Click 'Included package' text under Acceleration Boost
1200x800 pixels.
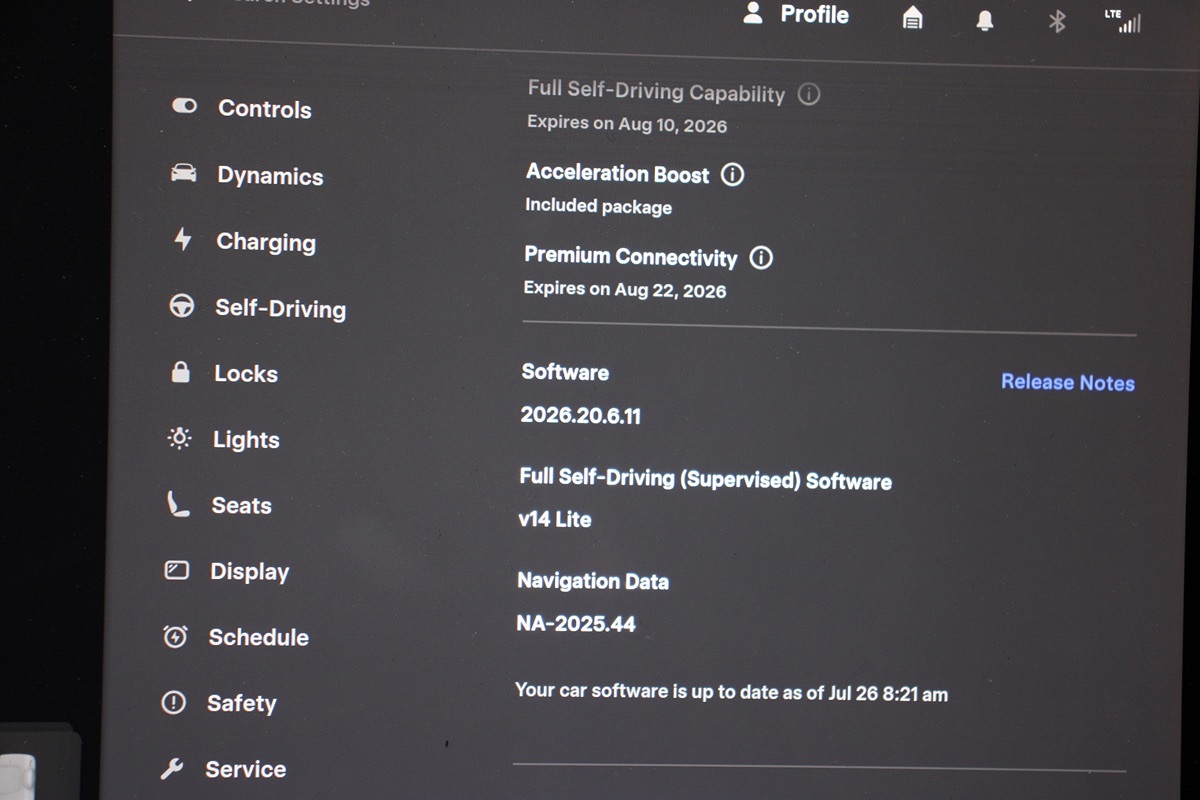click(x=598, y=207)
